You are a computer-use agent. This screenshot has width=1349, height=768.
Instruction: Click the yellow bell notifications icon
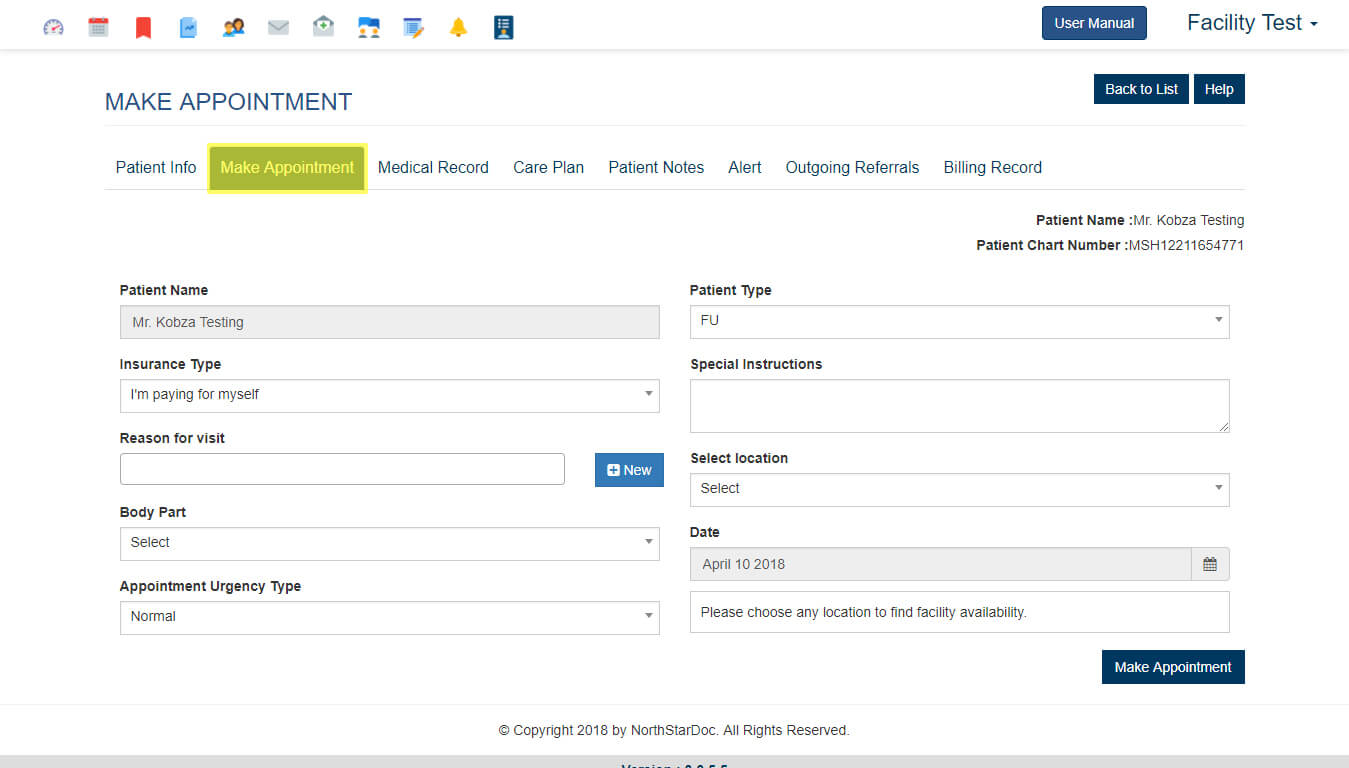458,27
